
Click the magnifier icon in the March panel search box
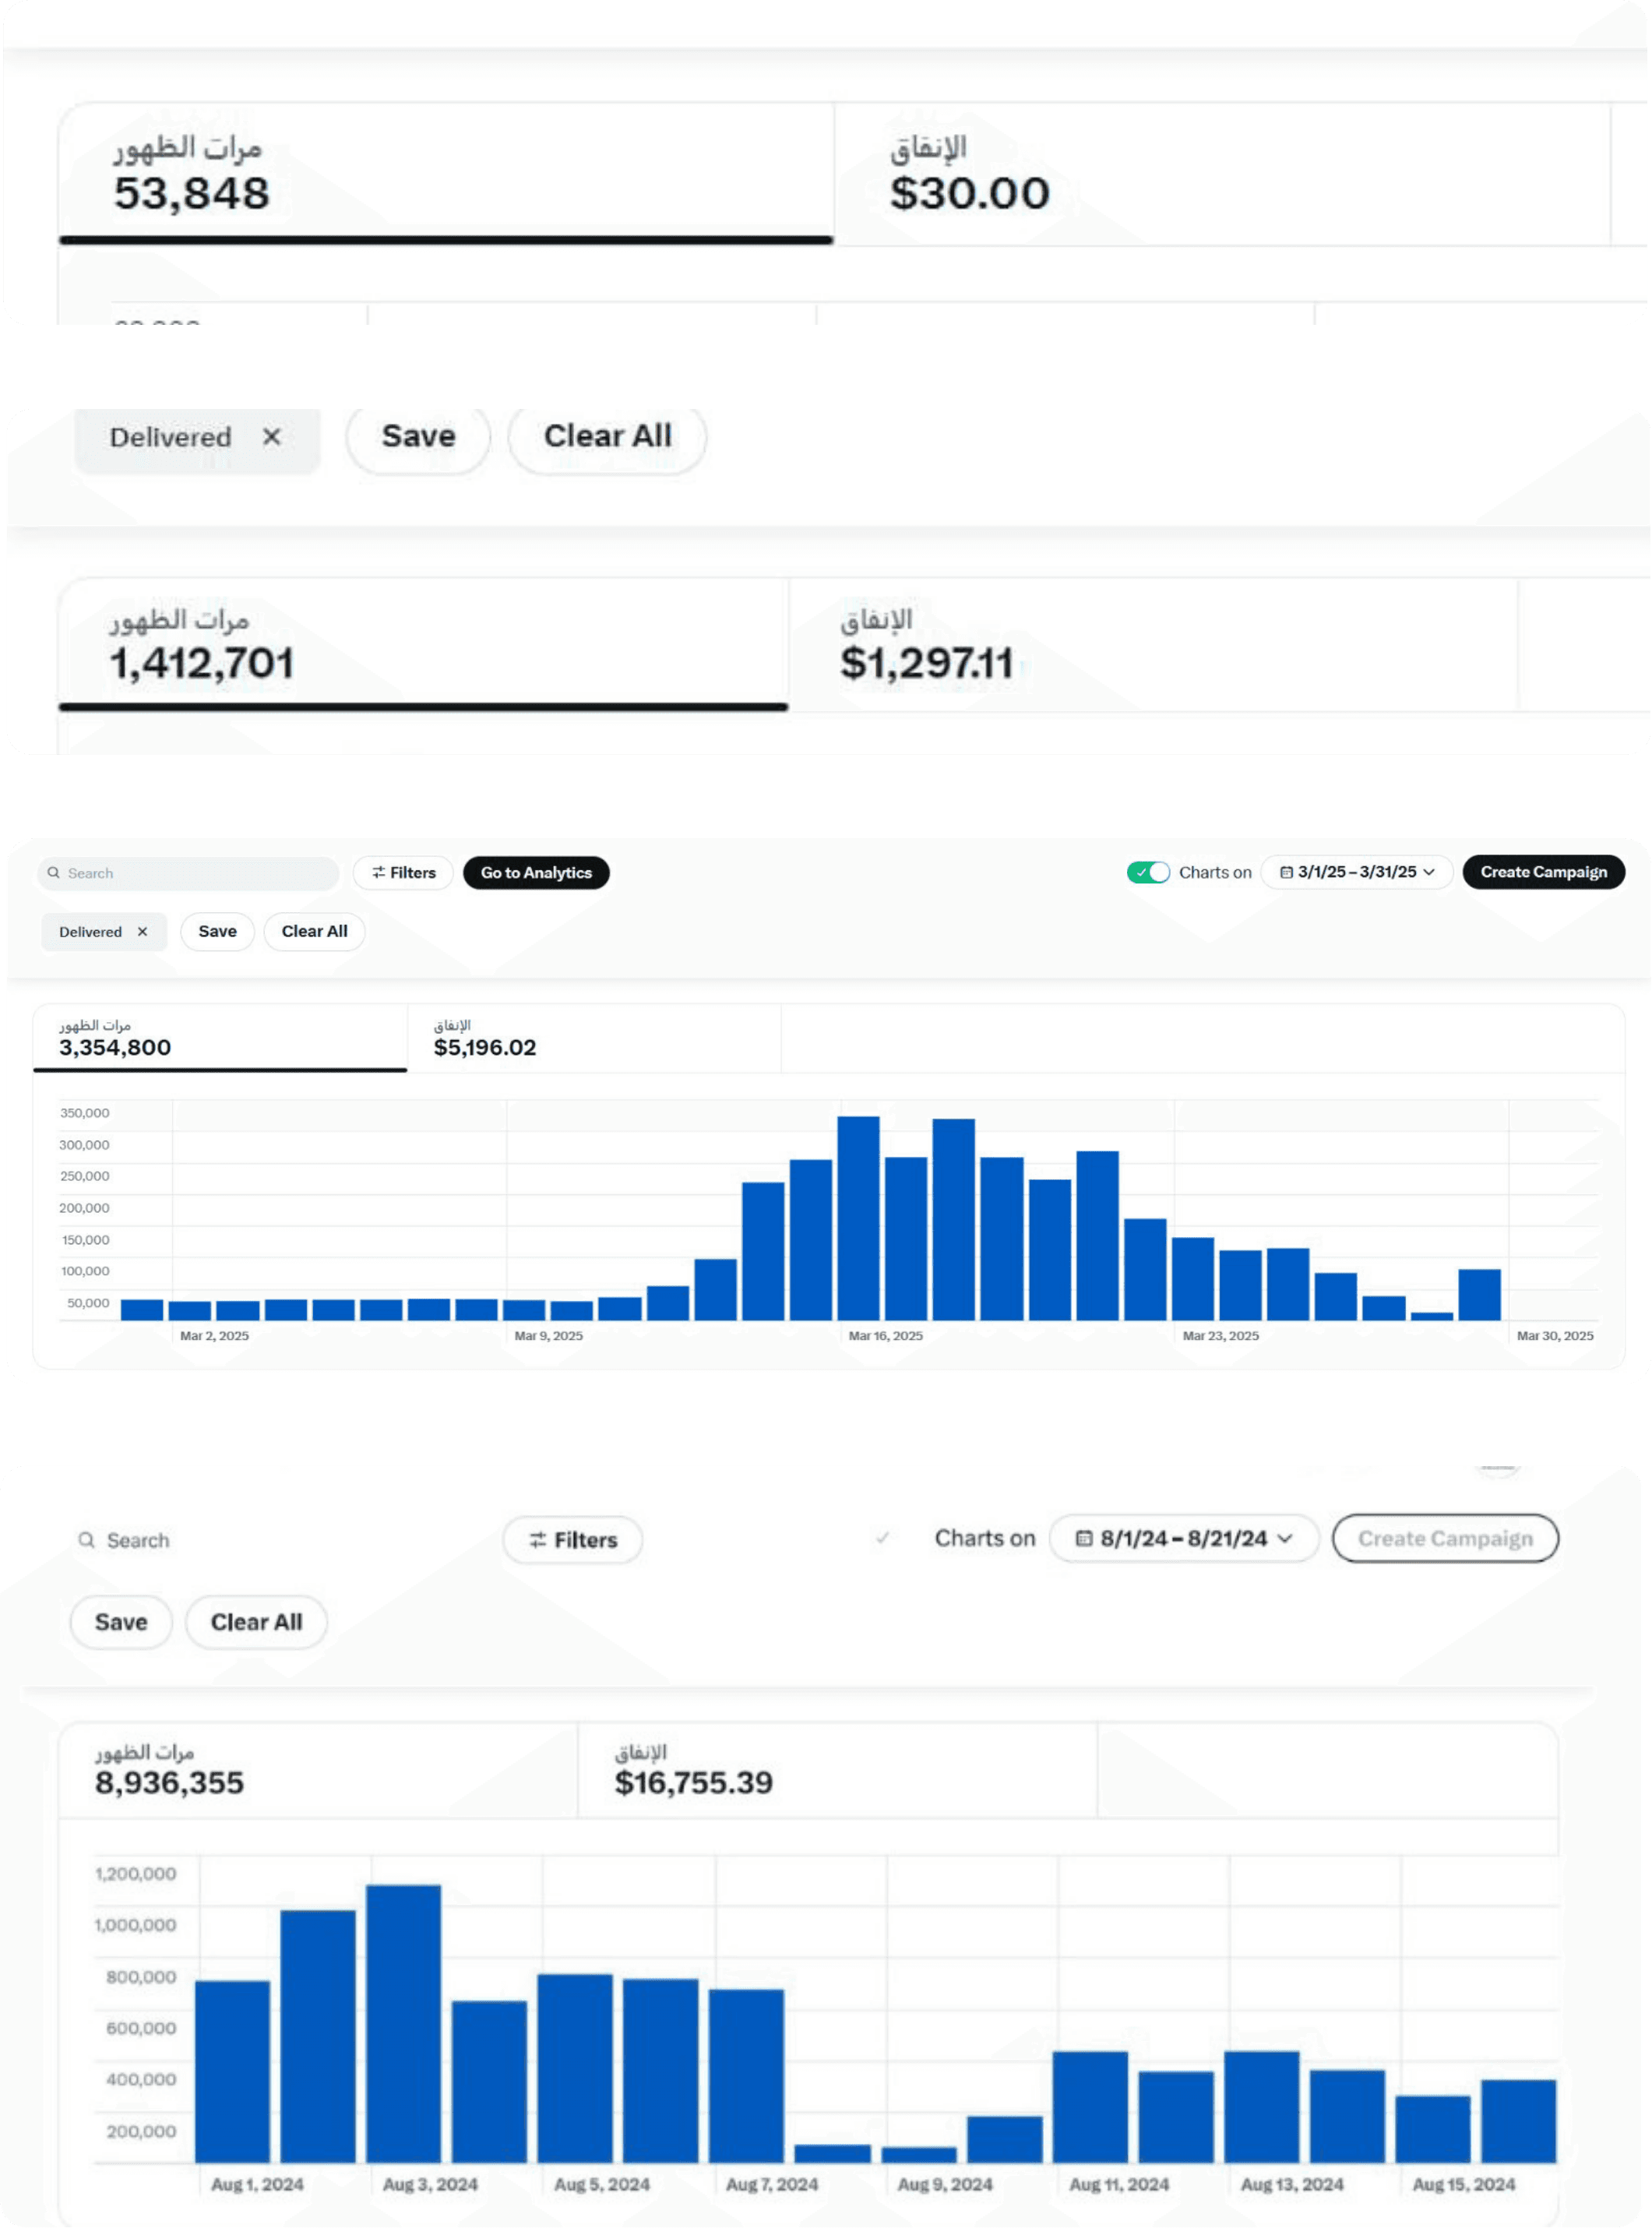tap(54, 873)
